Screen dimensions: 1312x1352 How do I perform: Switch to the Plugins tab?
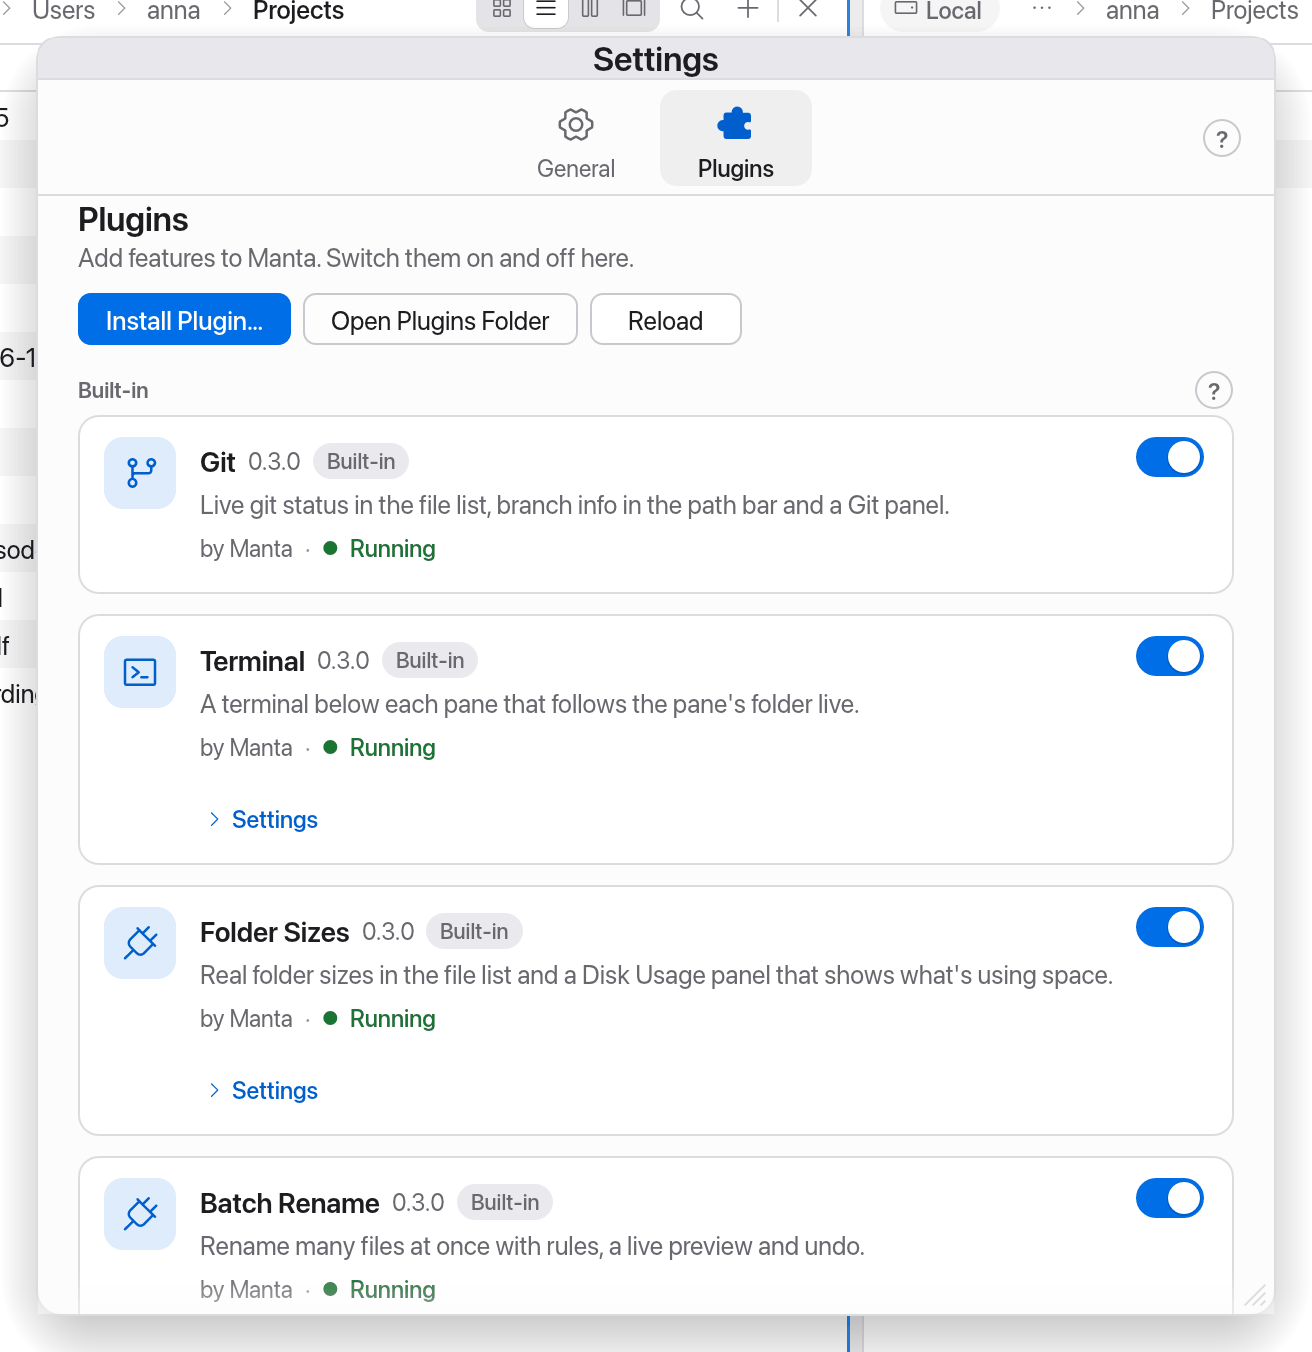click(736, 139)
